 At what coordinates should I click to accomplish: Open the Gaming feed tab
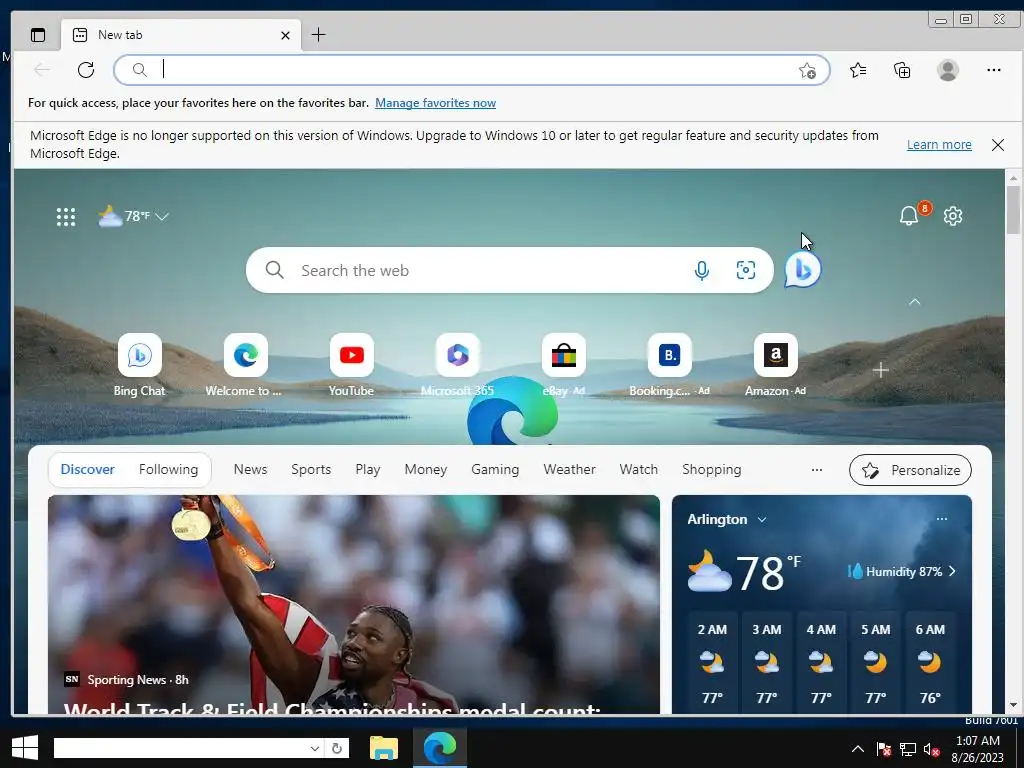click(495, 470)
